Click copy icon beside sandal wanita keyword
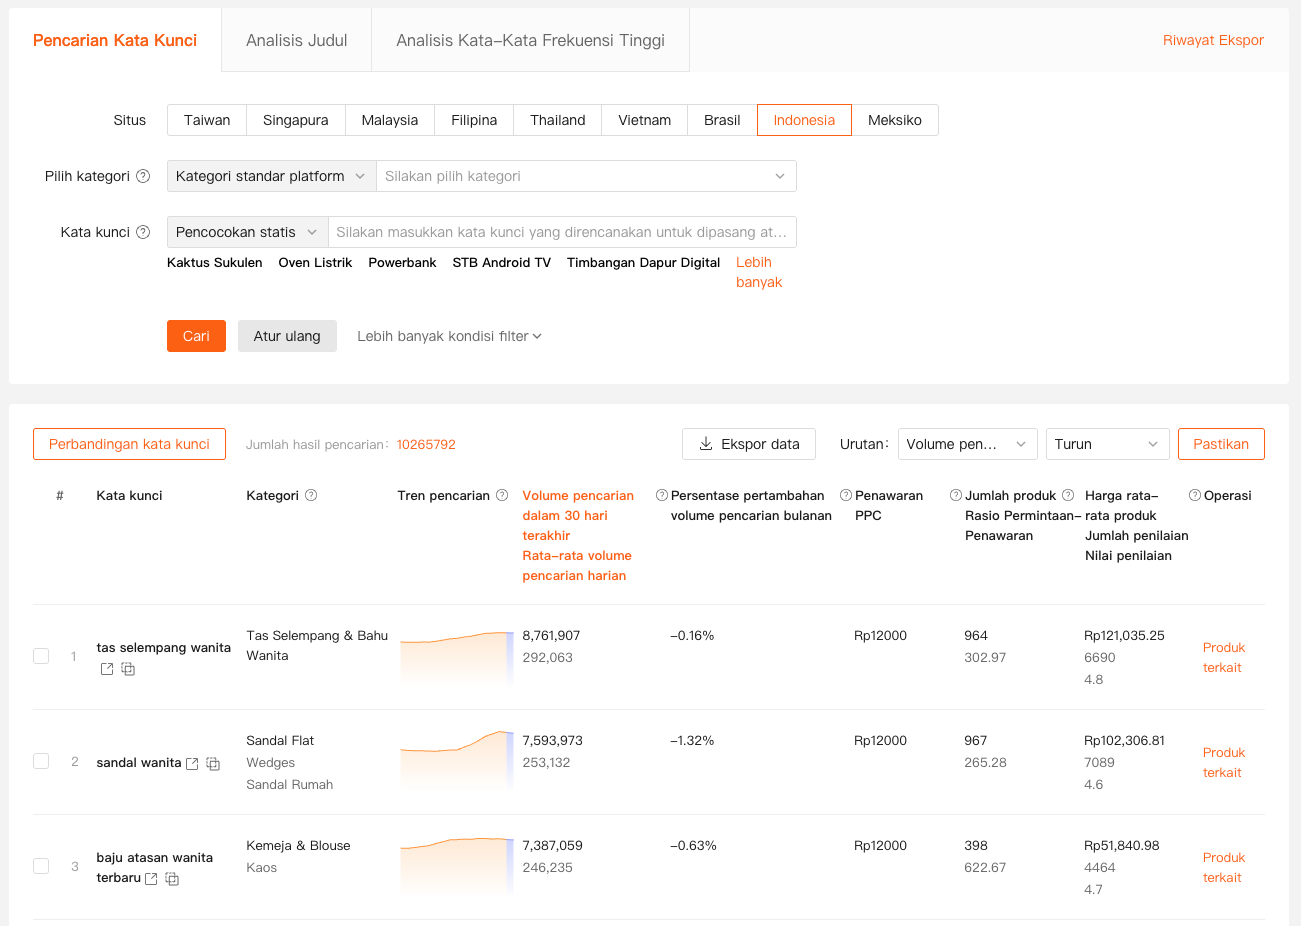Image resolution: width=1301 pixels, height=926 pixels. click(x=213, y=764)
